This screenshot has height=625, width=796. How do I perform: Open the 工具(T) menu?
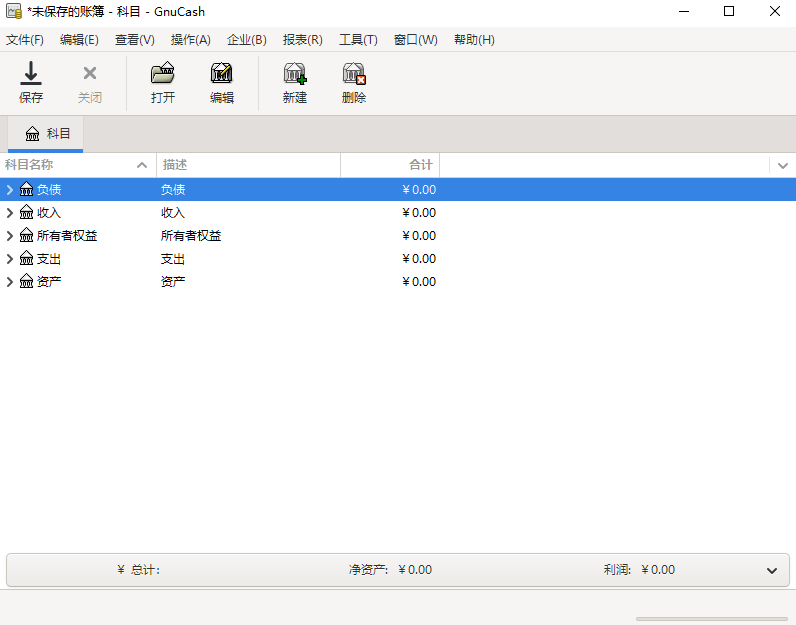tap(358, 40)
